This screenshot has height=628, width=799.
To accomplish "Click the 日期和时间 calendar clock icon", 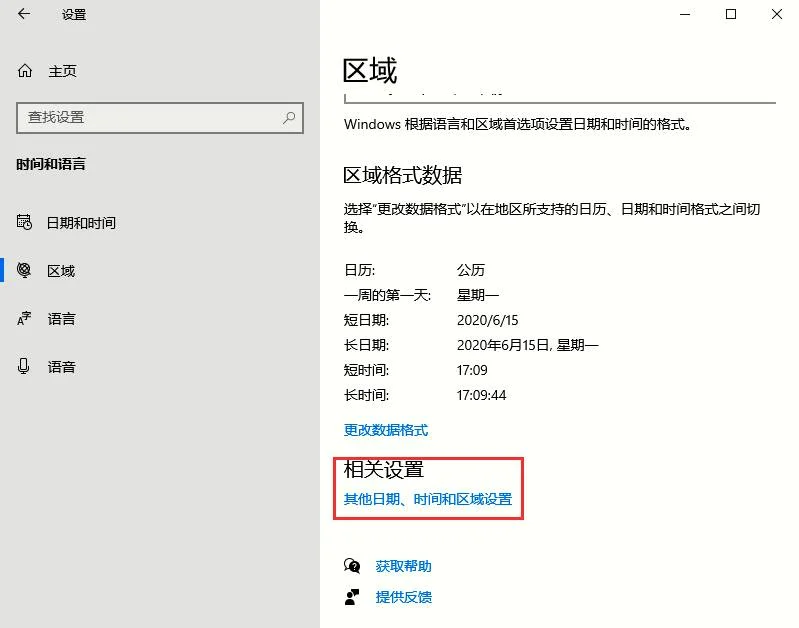I will point(24,222).
